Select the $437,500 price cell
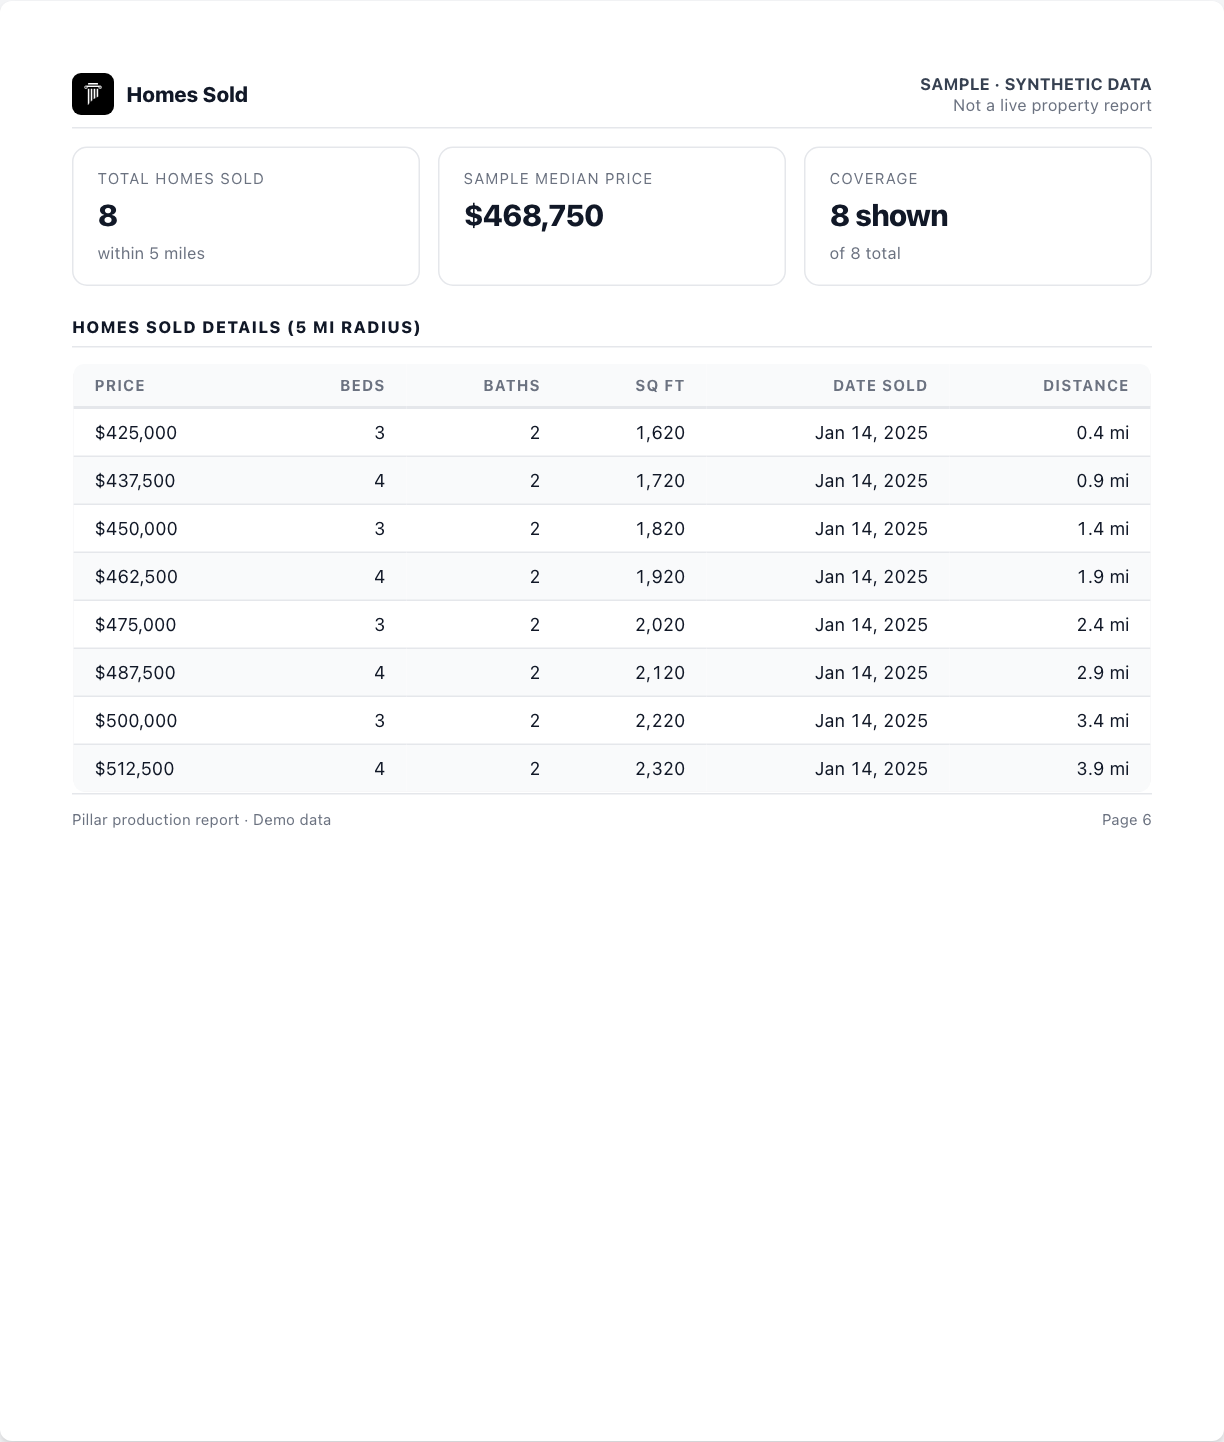The height and width of the screenshot is (1442, 1224). [135, 481]
